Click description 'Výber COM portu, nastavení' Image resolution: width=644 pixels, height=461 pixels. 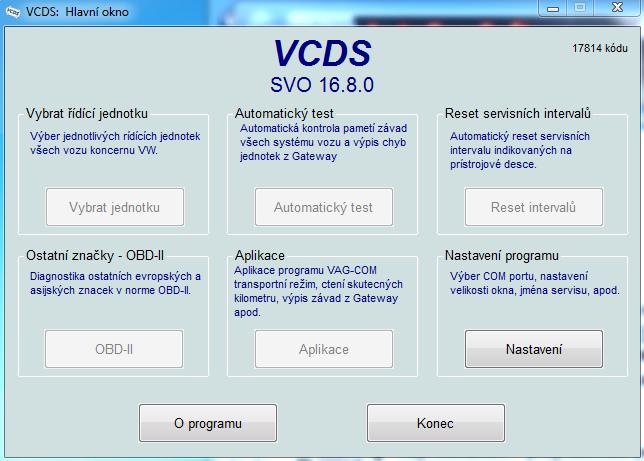coord(519,276)
